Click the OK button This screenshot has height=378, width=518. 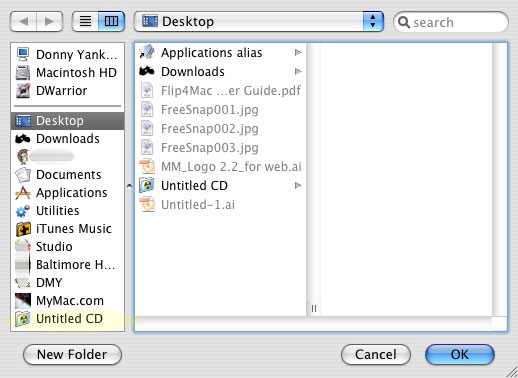460,354
